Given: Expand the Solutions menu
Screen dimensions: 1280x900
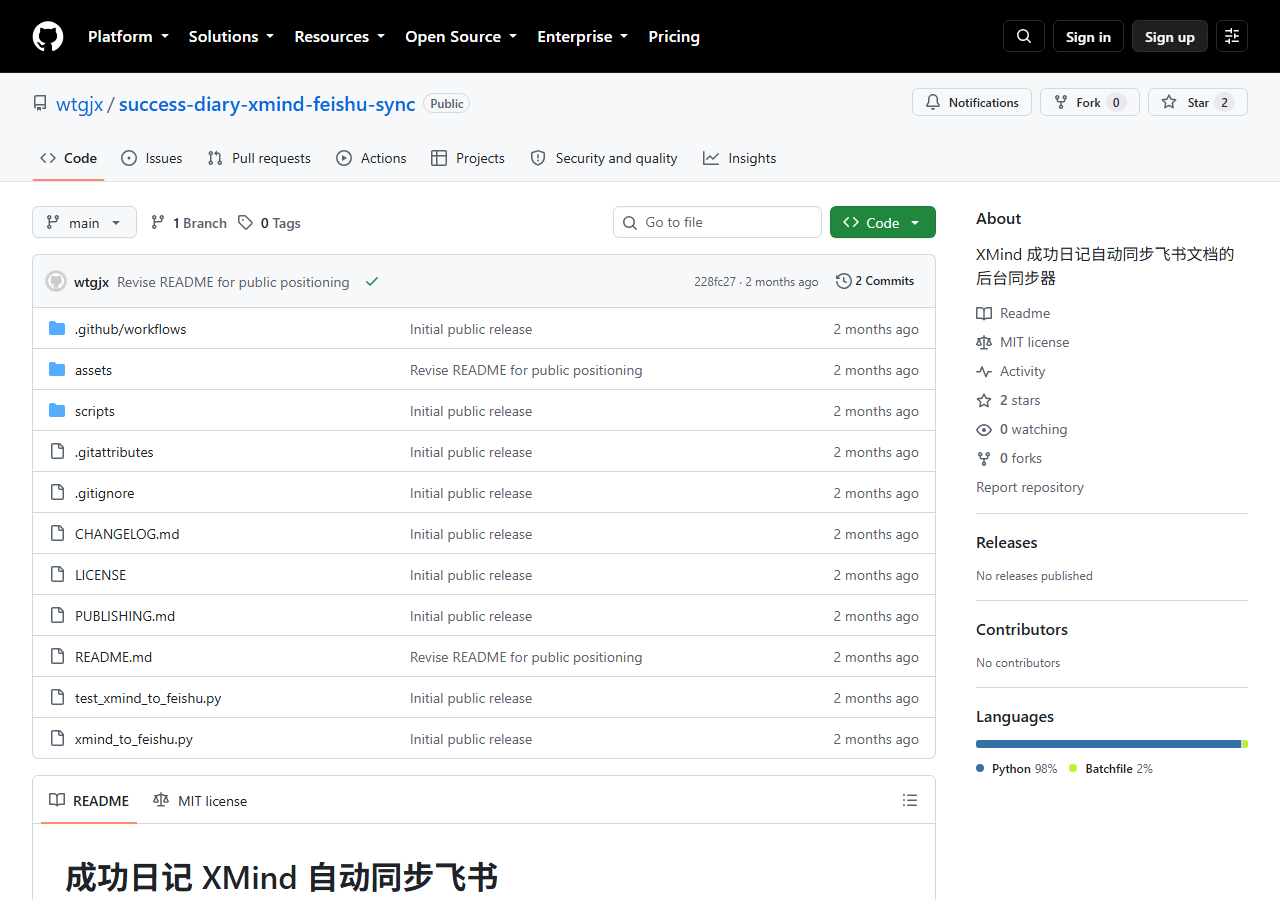Looking at the screenshot, I should coord(231,36).
